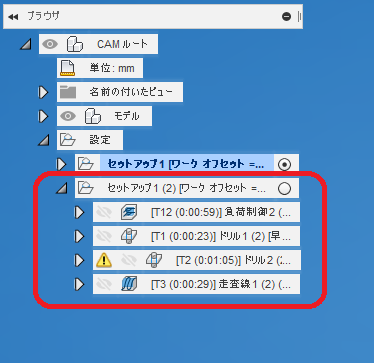The image size is (374, 363).
Task: Collapse the 設定 node
Action: pyautogui.click(x=44, y=140)
